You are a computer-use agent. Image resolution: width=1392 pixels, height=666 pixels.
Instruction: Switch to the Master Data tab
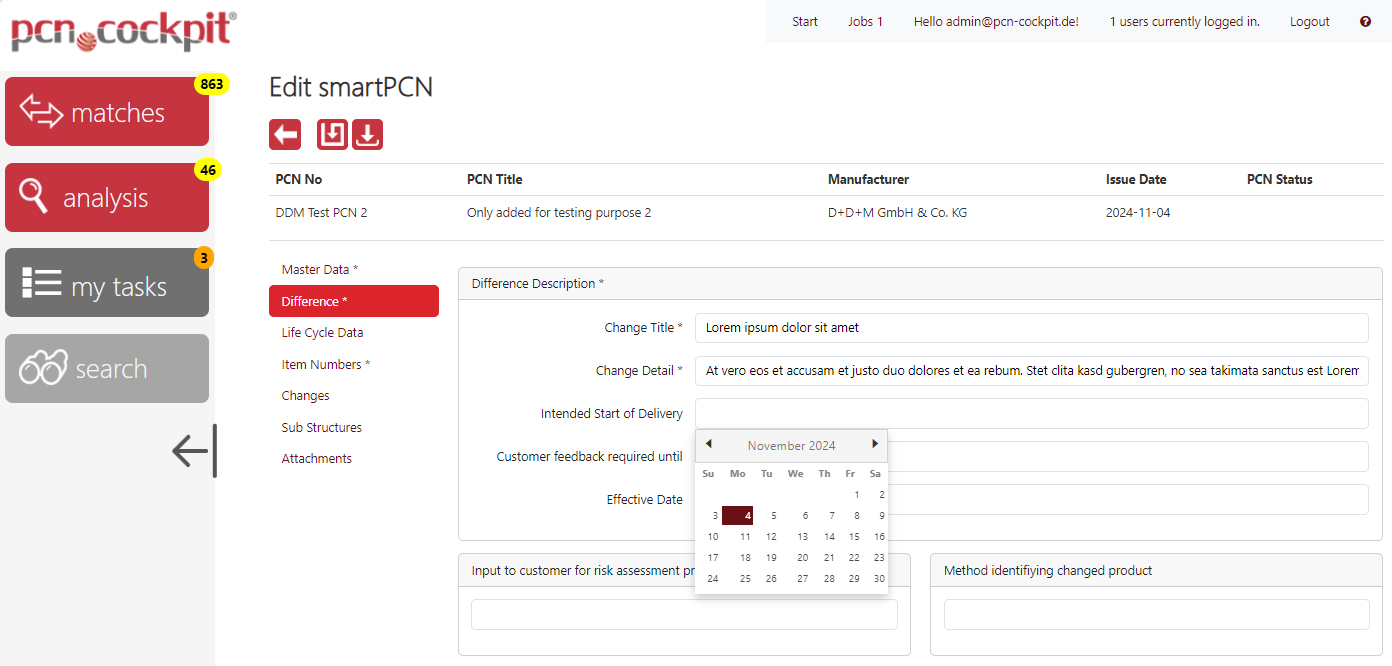click(316, 269)
